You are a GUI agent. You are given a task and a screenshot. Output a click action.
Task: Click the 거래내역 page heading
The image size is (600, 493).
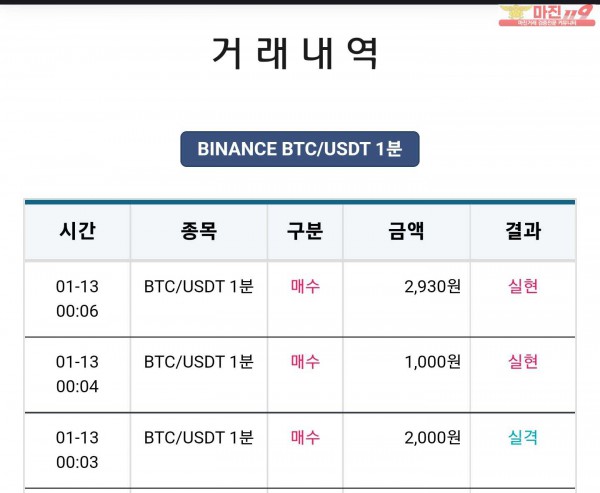[297, 53]
